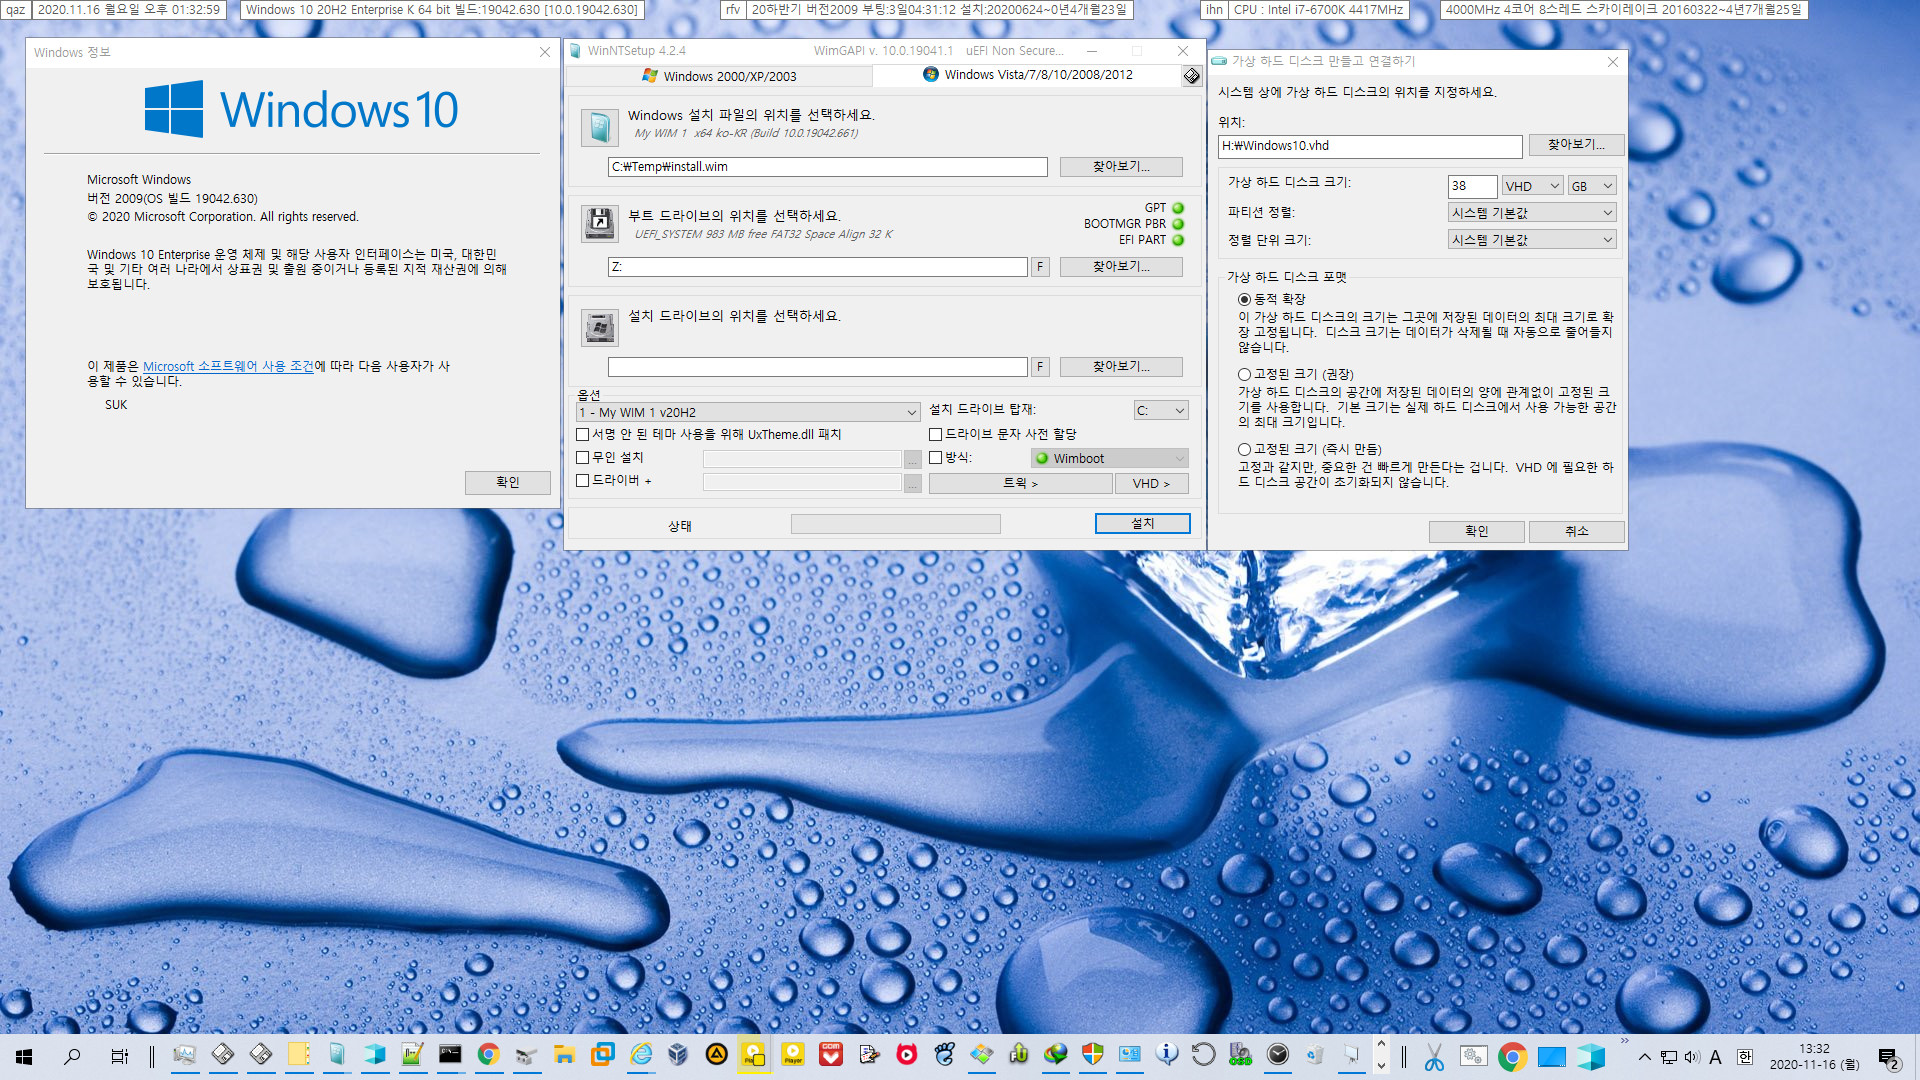The image size is (1920, 1080).
Task: Click 확인 in the Windows 정보 window
Action: (507, 483)
